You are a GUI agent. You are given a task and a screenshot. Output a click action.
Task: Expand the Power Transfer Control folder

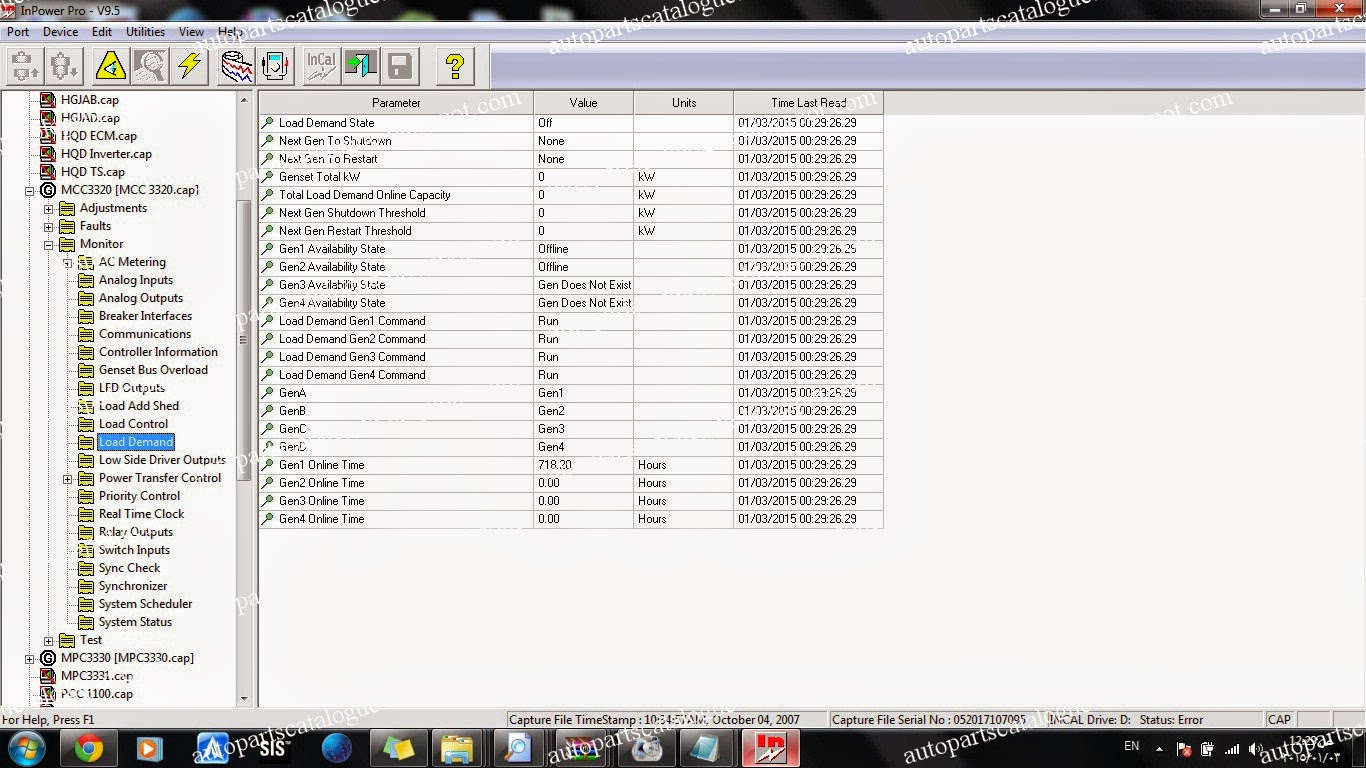coord(67,478)
